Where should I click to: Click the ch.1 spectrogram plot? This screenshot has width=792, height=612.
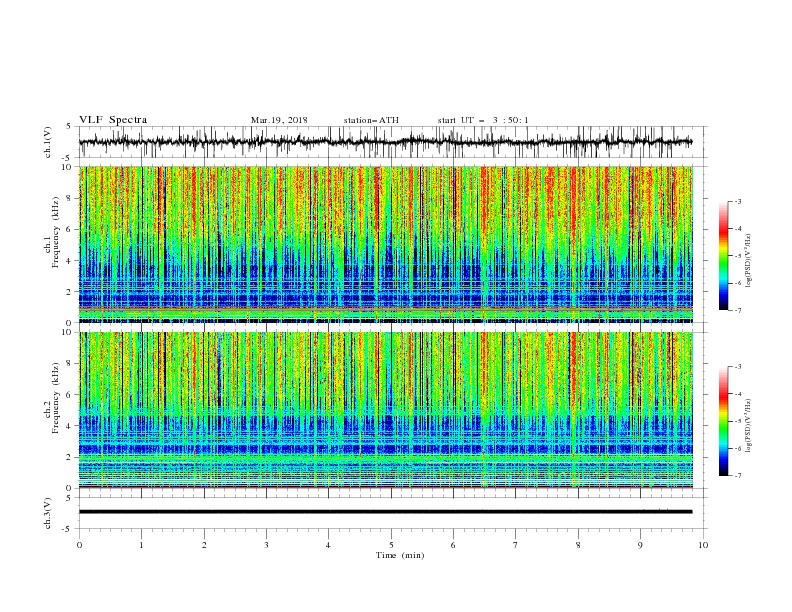tap(386, 244)
